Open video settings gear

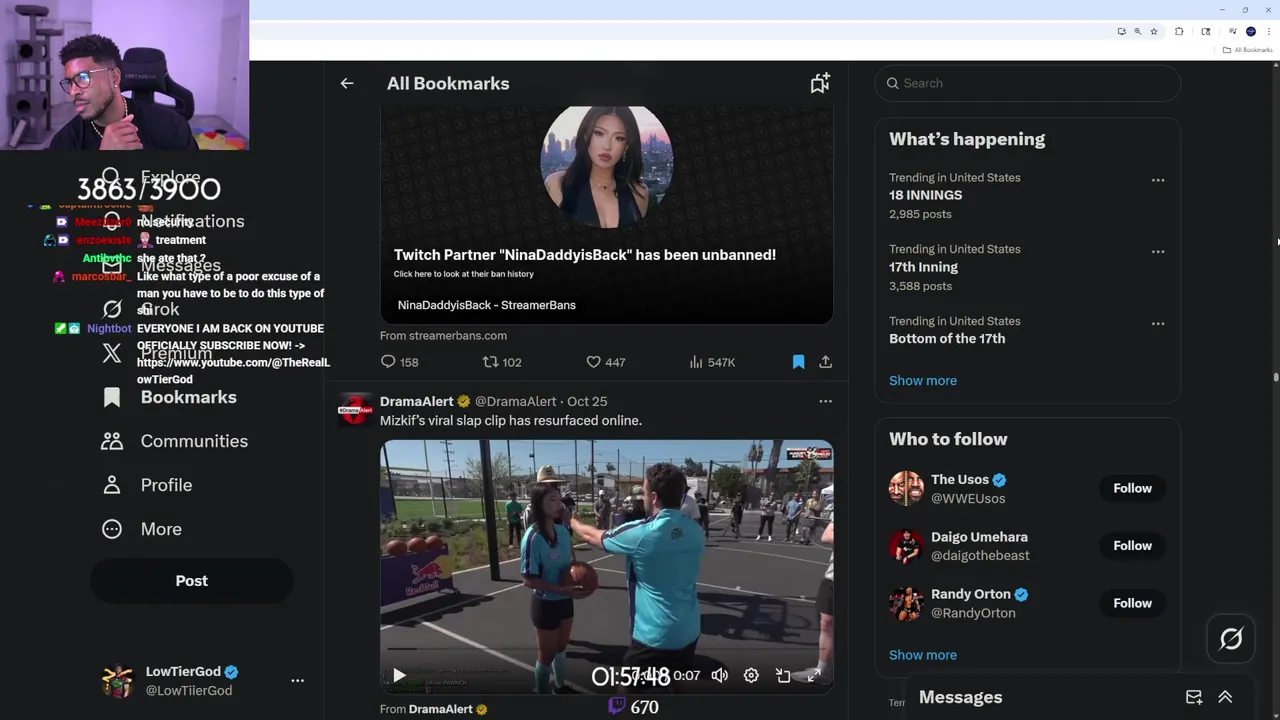(x=751, y=676)
